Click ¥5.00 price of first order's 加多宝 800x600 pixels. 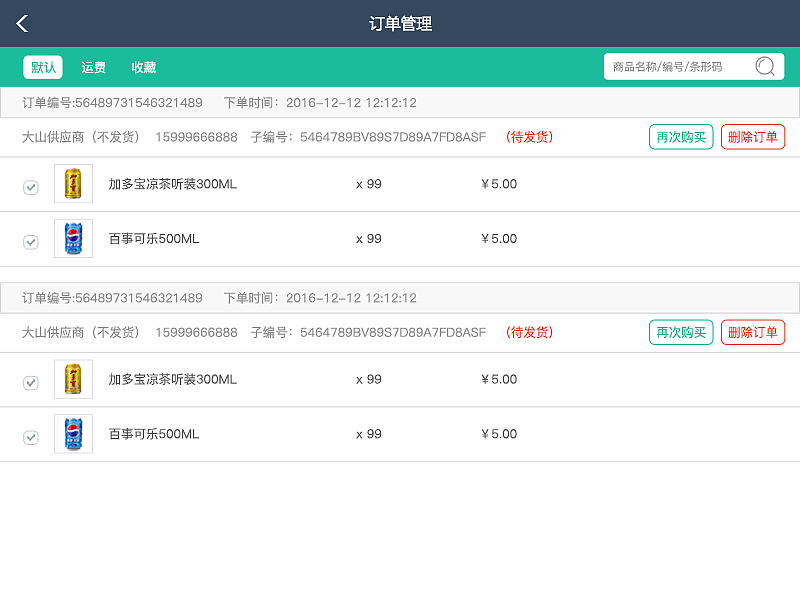pos(499,184)
